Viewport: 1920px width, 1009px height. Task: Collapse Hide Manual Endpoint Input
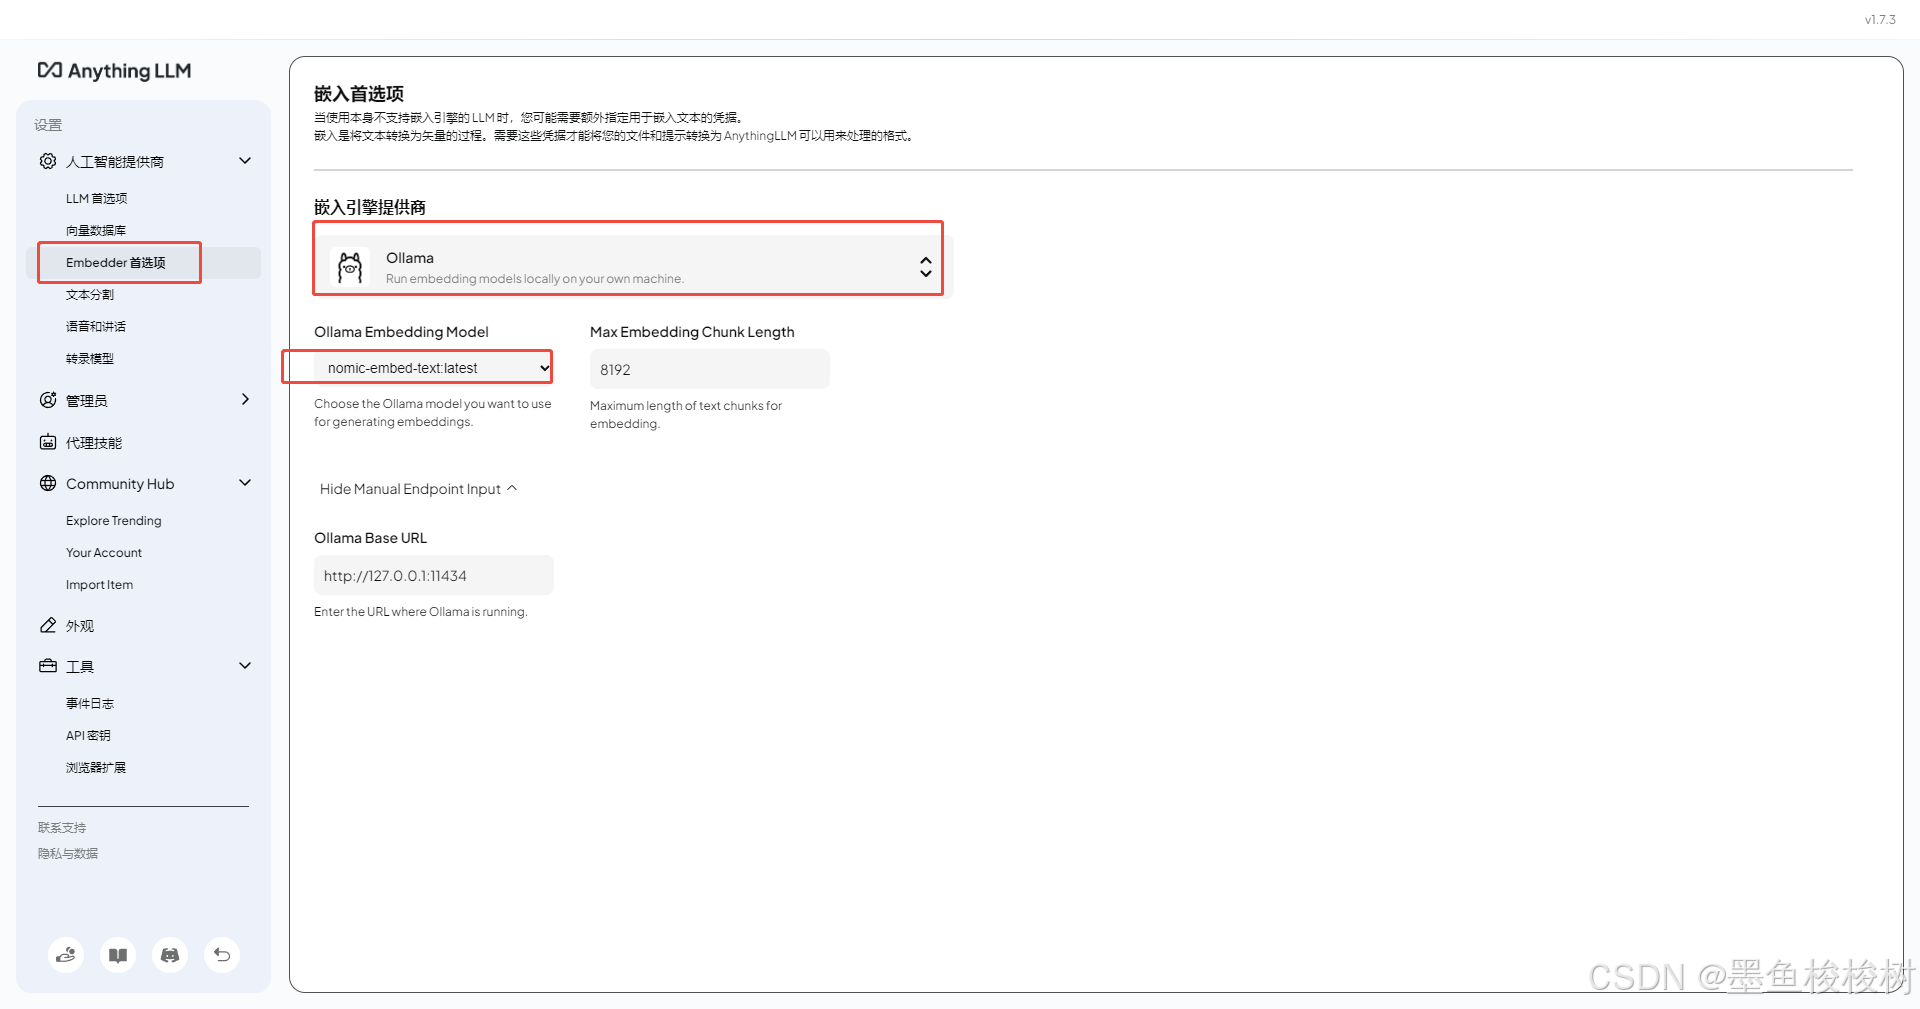pos(418,489)
